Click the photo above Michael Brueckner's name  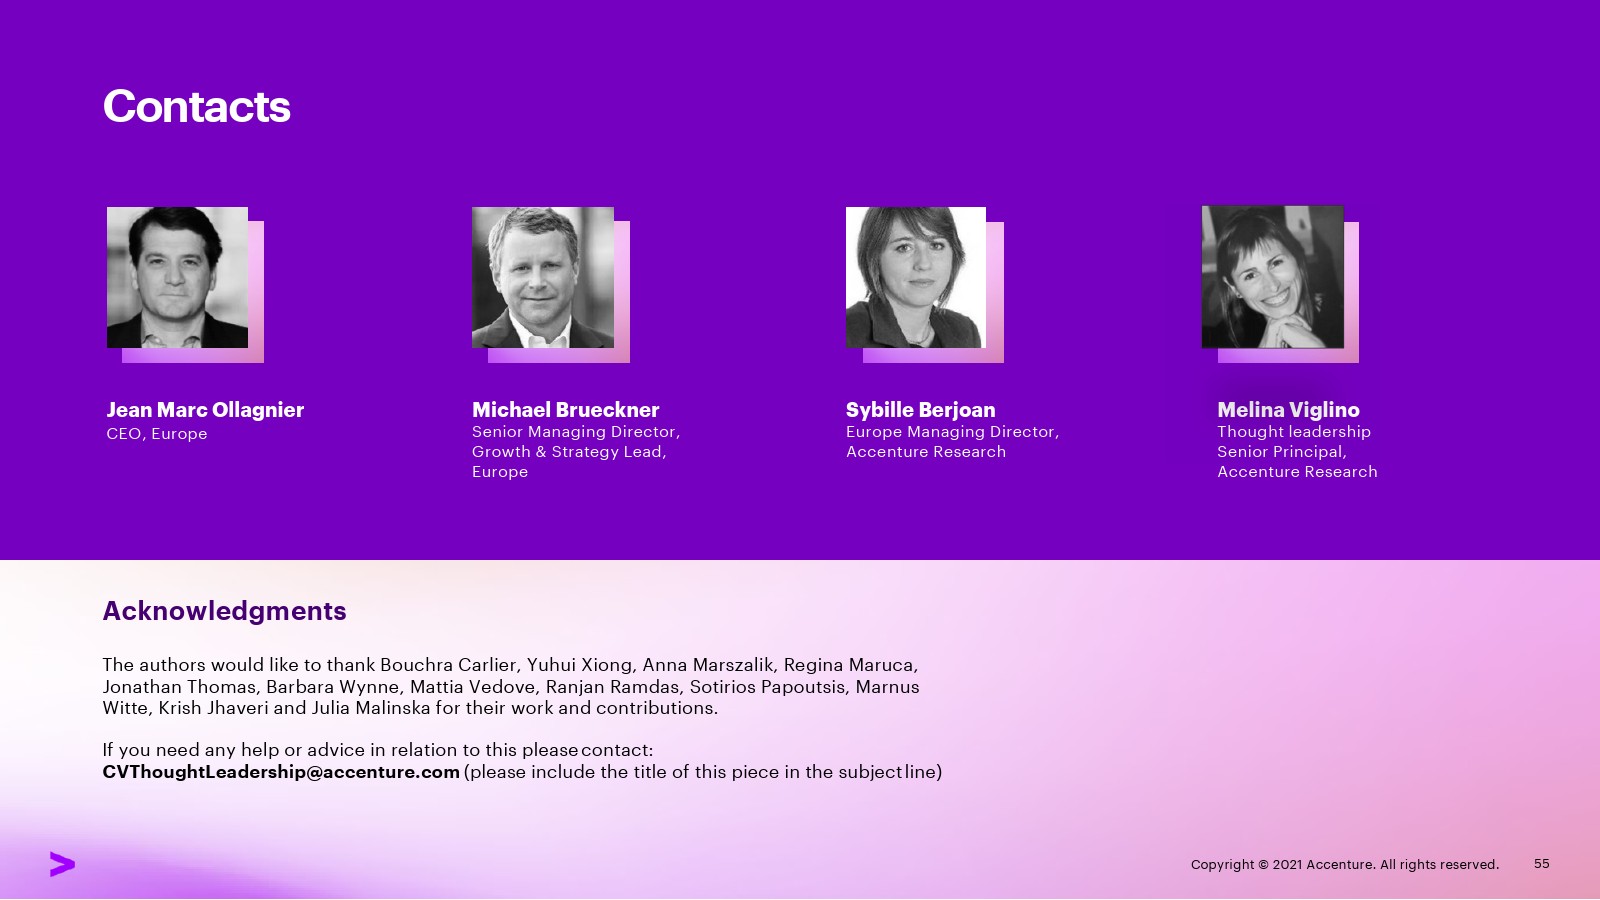pos(543,278)
